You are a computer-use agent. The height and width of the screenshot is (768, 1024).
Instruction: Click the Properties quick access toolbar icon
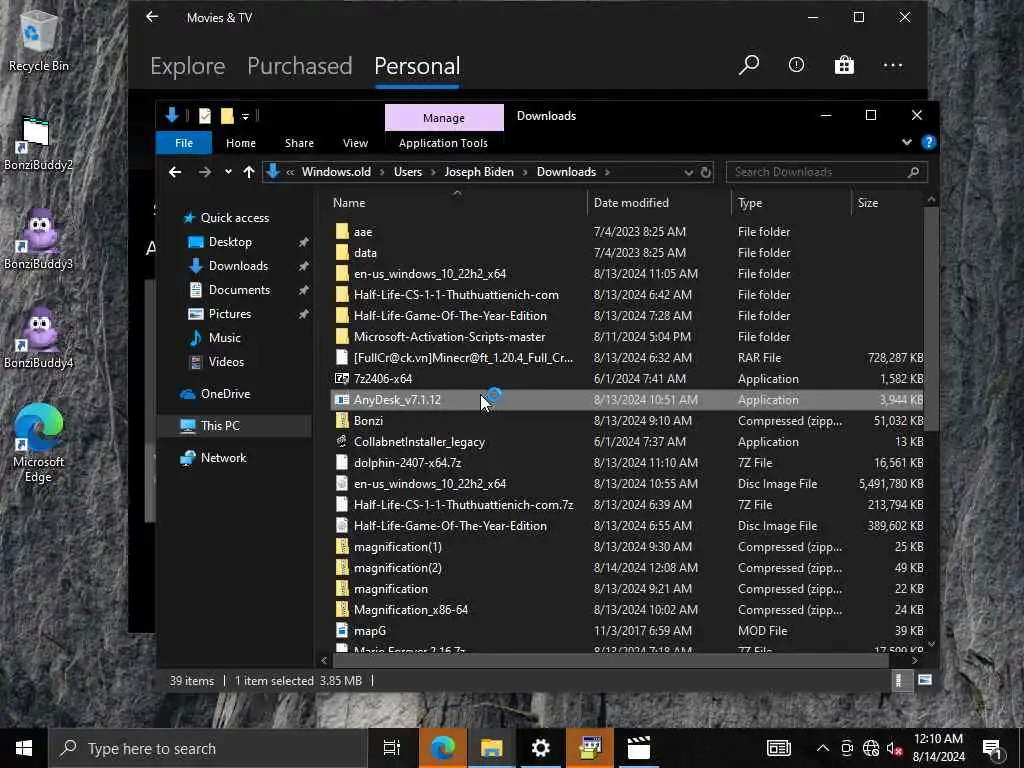[x=204, y=116]
